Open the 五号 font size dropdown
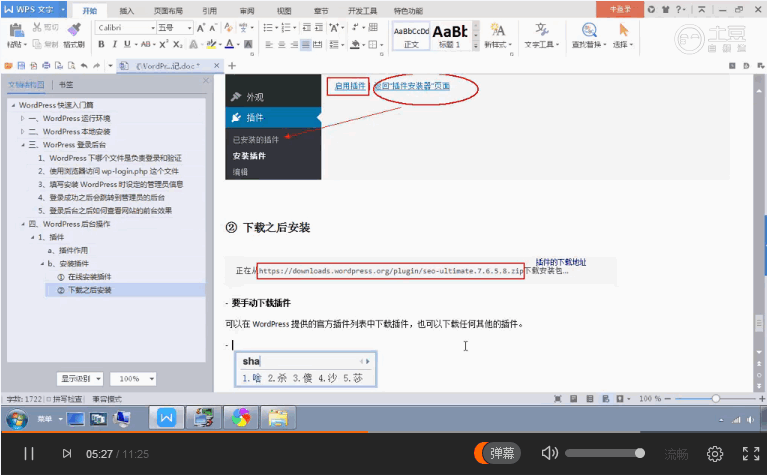 (189, 28)
